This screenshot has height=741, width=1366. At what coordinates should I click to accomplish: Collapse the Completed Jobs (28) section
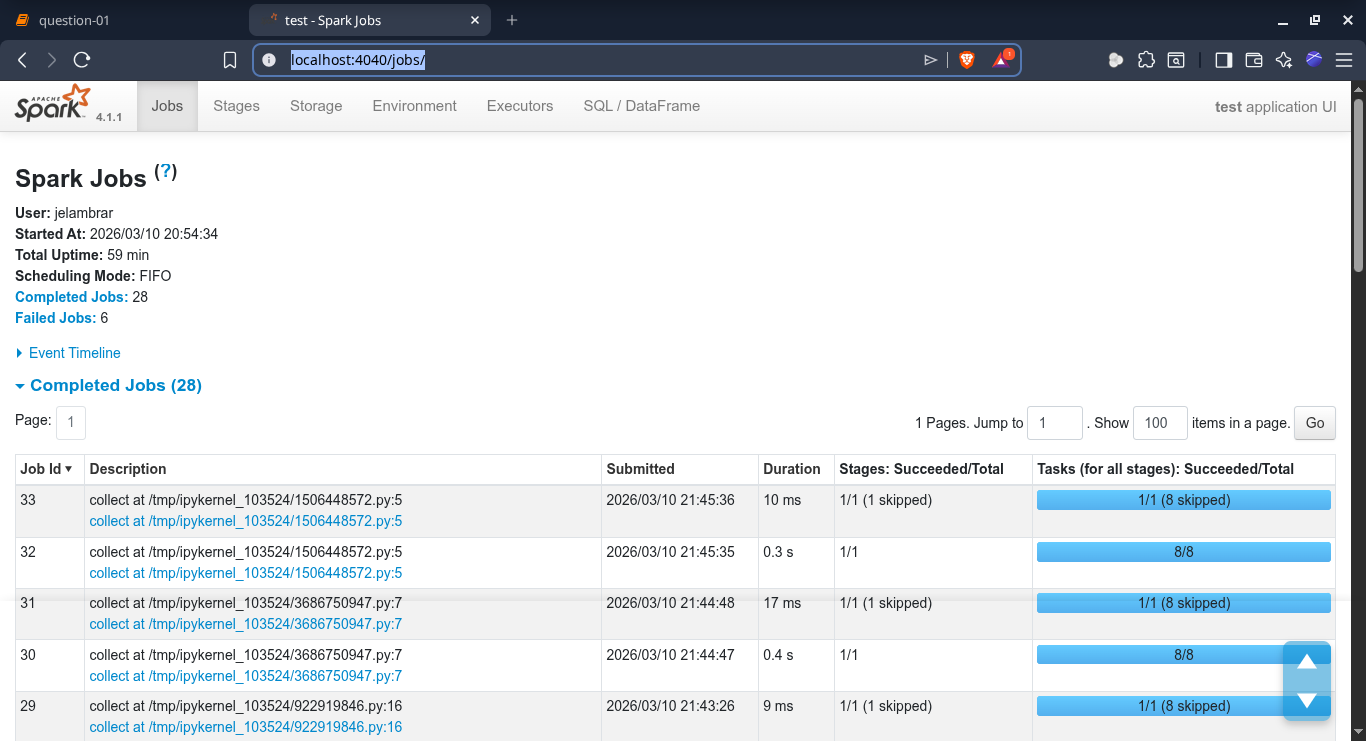(x=109, y=385)
